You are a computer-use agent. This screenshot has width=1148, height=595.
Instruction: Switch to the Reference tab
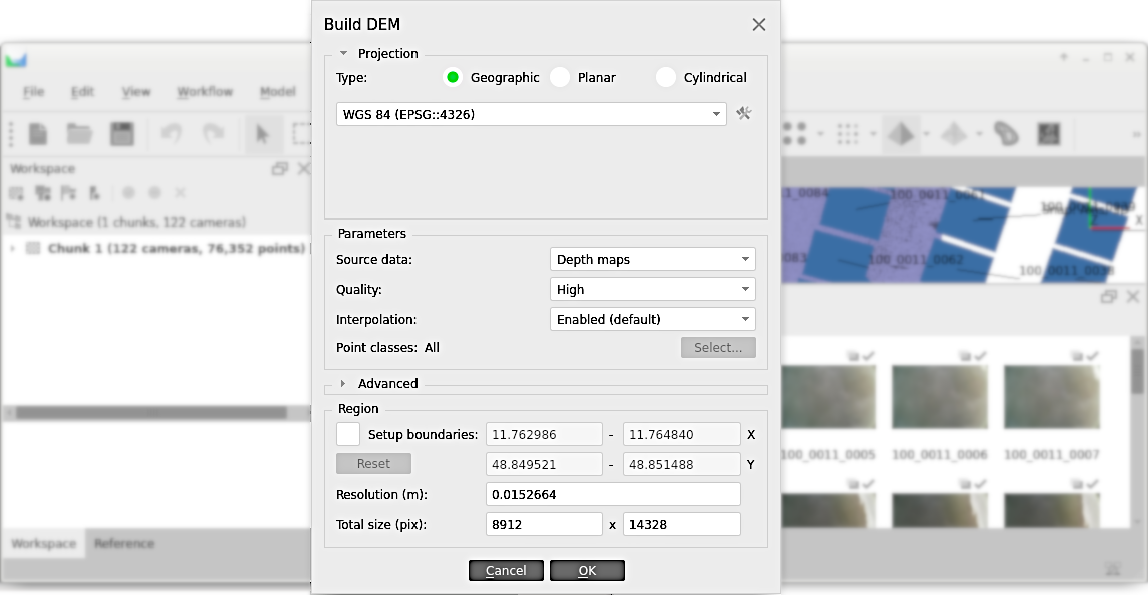pyautogui.click(x=124, y=543)
